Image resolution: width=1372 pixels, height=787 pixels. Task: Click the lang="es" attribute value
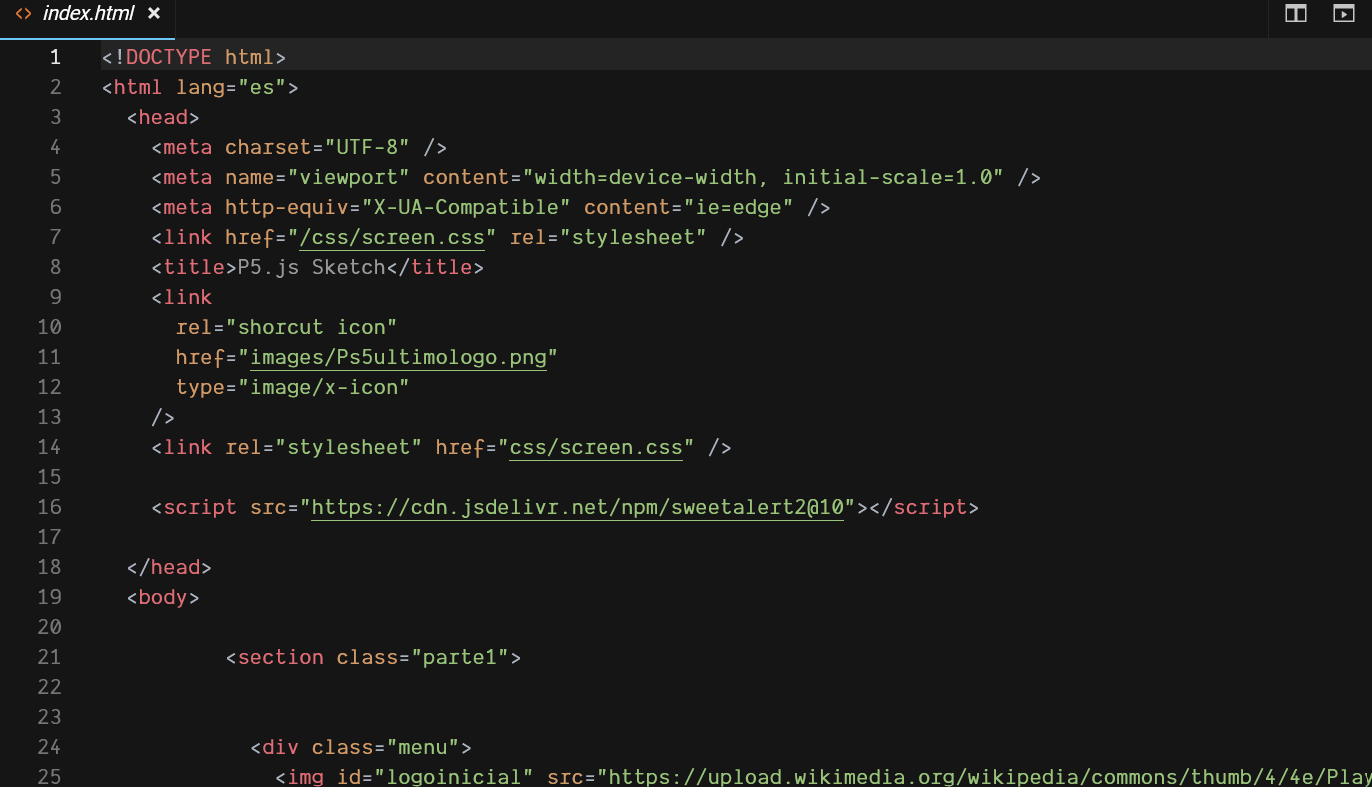[262, 87]
